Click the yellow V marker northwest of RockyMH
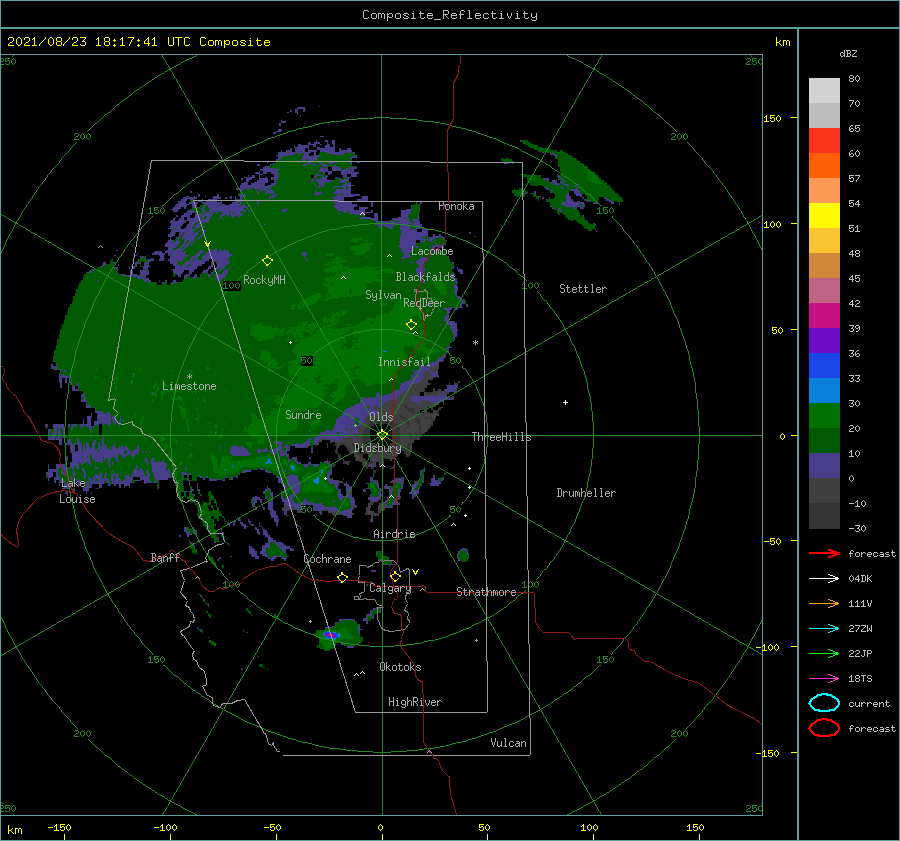This screenshot has width=900, height=841. tap(208, 245)
